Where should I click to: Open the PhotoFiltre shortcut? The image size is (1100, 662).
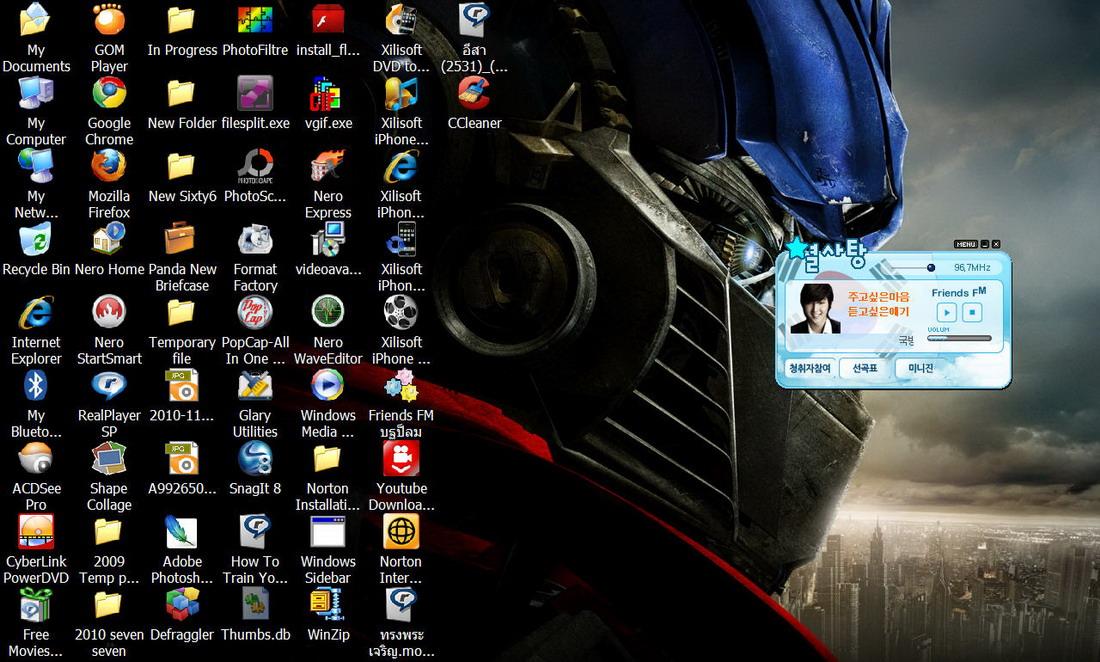click(x=255, y=29)
